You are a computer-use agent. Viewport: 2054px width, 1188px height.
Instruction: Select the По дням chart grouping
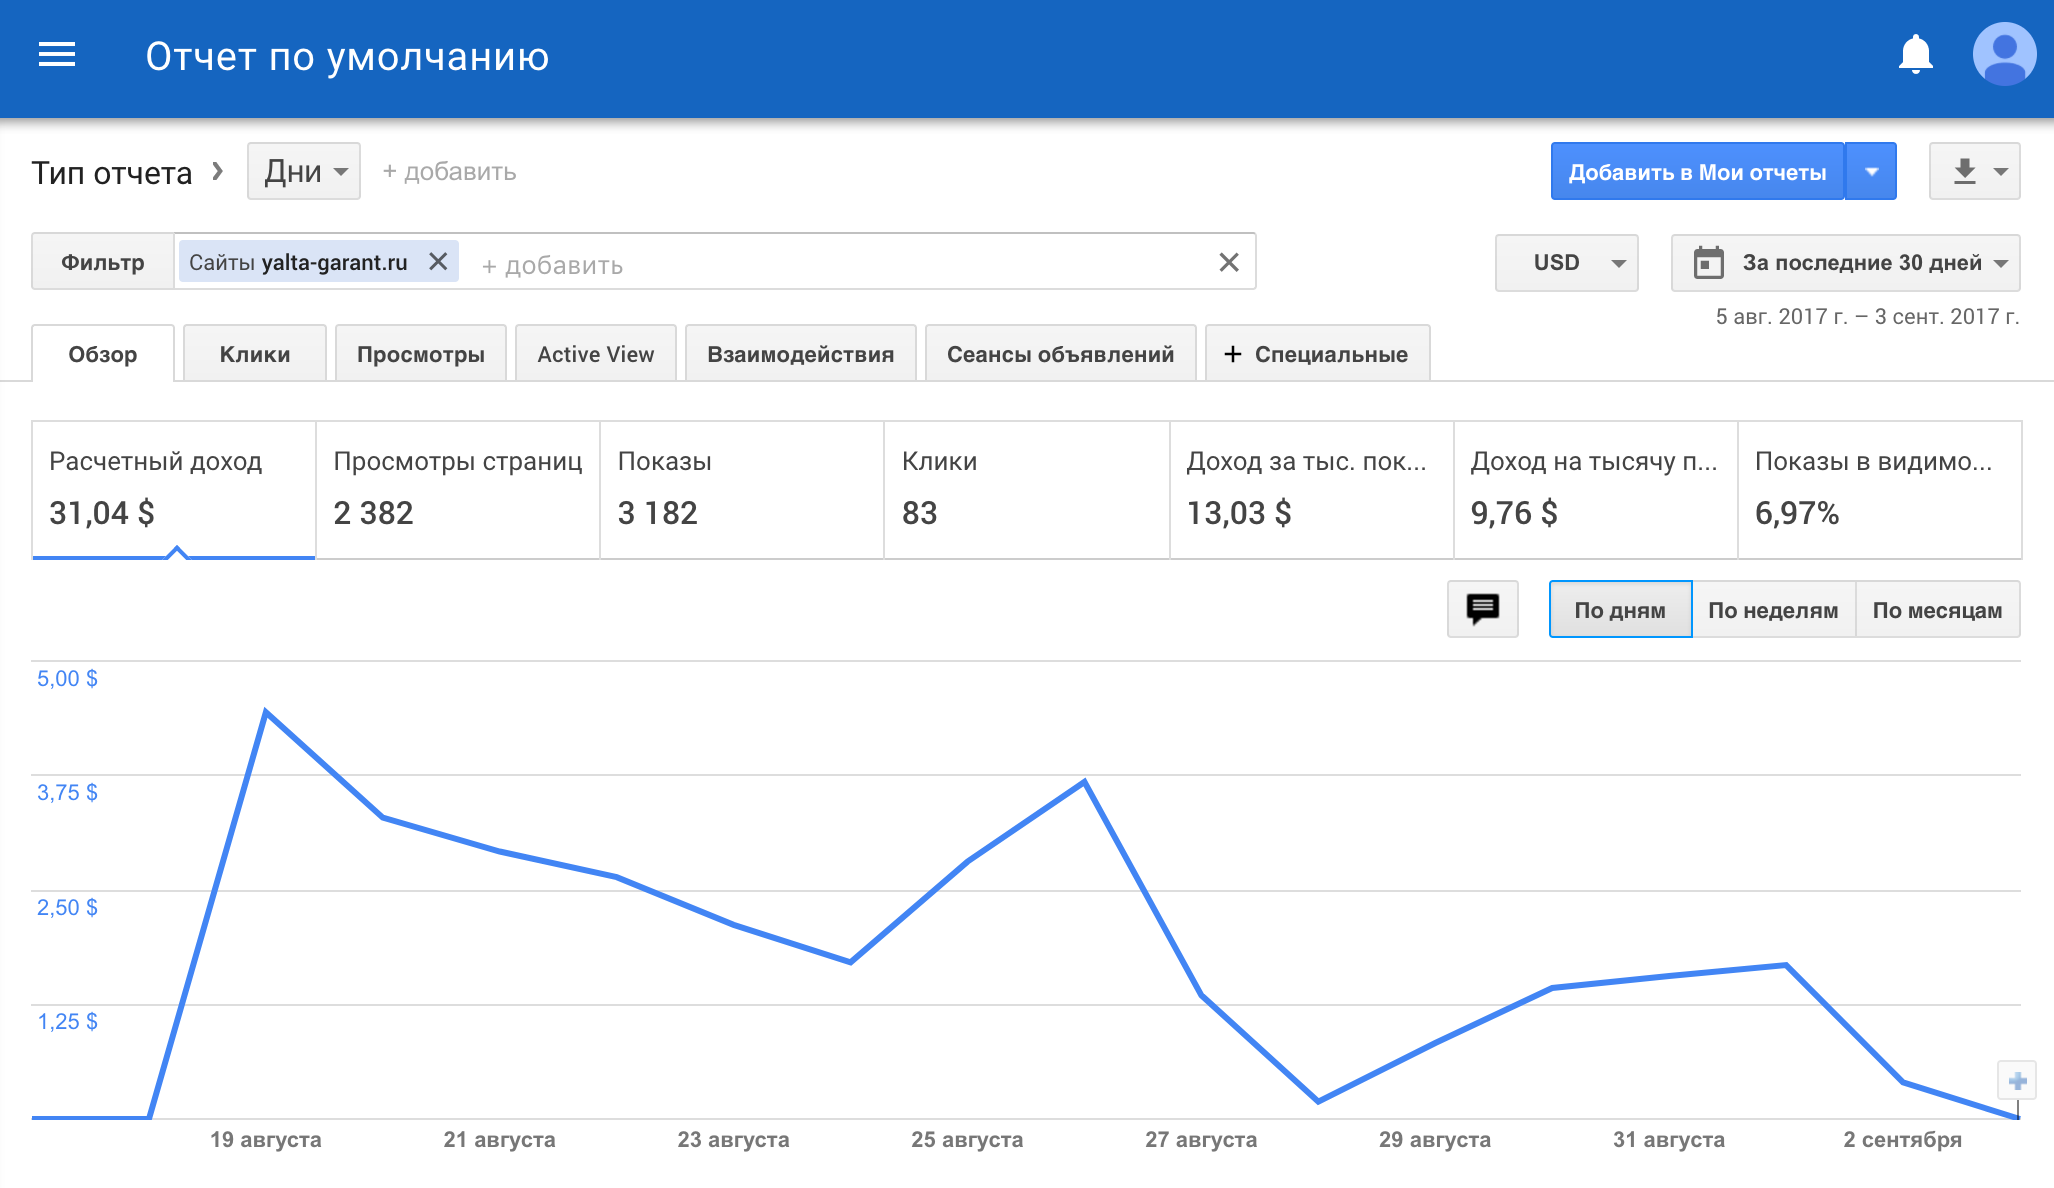pos(1620,609)
